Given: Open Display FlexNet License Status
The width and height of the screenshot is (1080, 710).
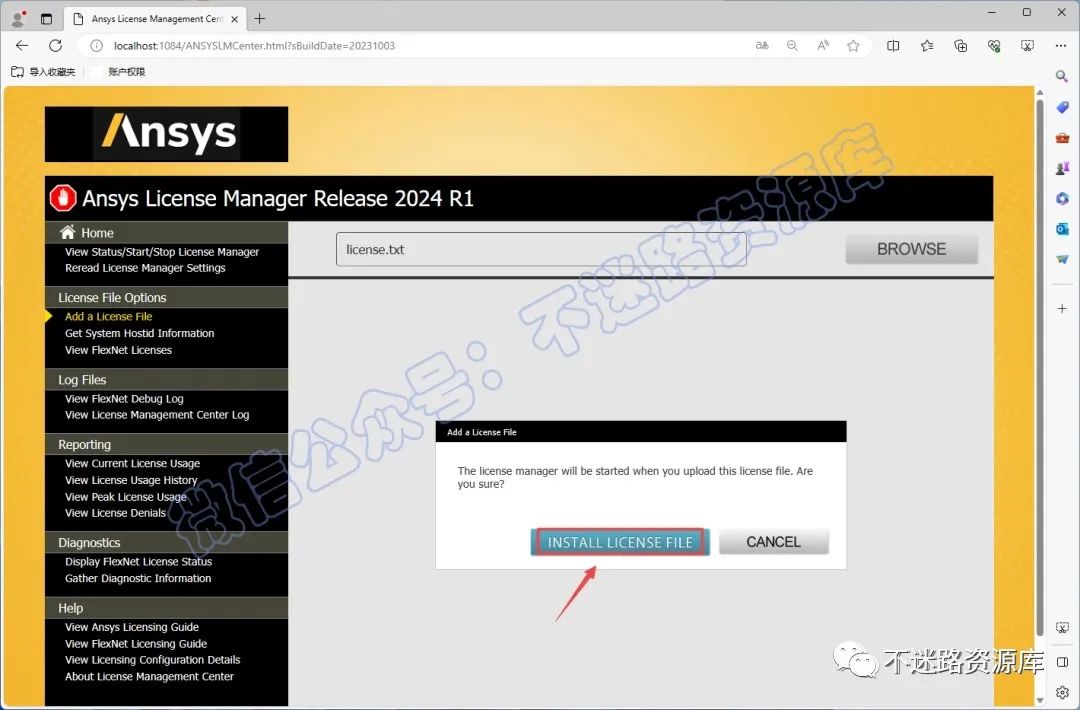Looking at the screenshot, I should pyautogui.click(x=138, y=562).
